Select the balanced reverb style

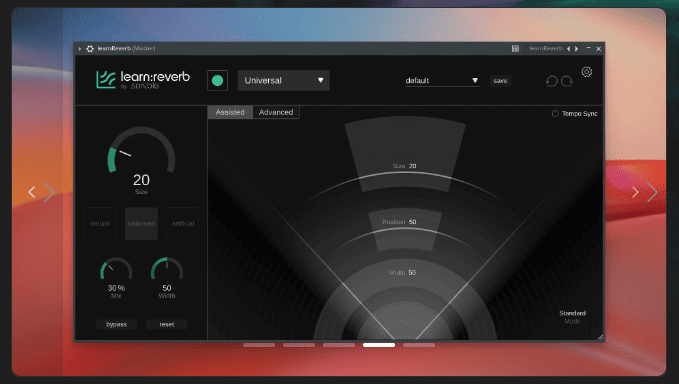141,223
